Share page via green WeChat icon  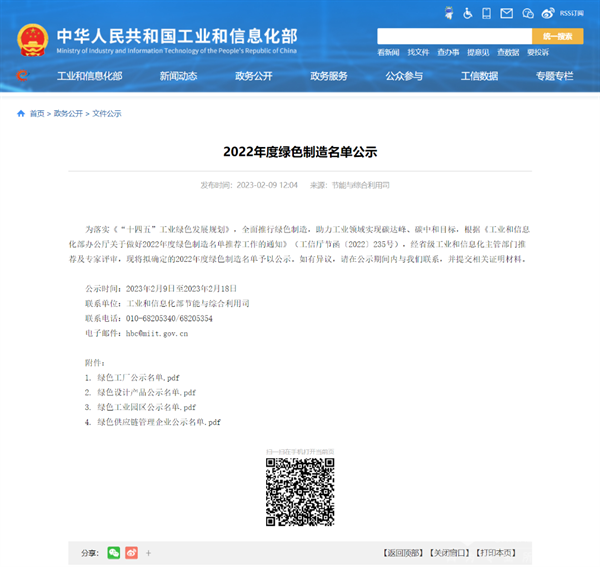click(114, 552)
